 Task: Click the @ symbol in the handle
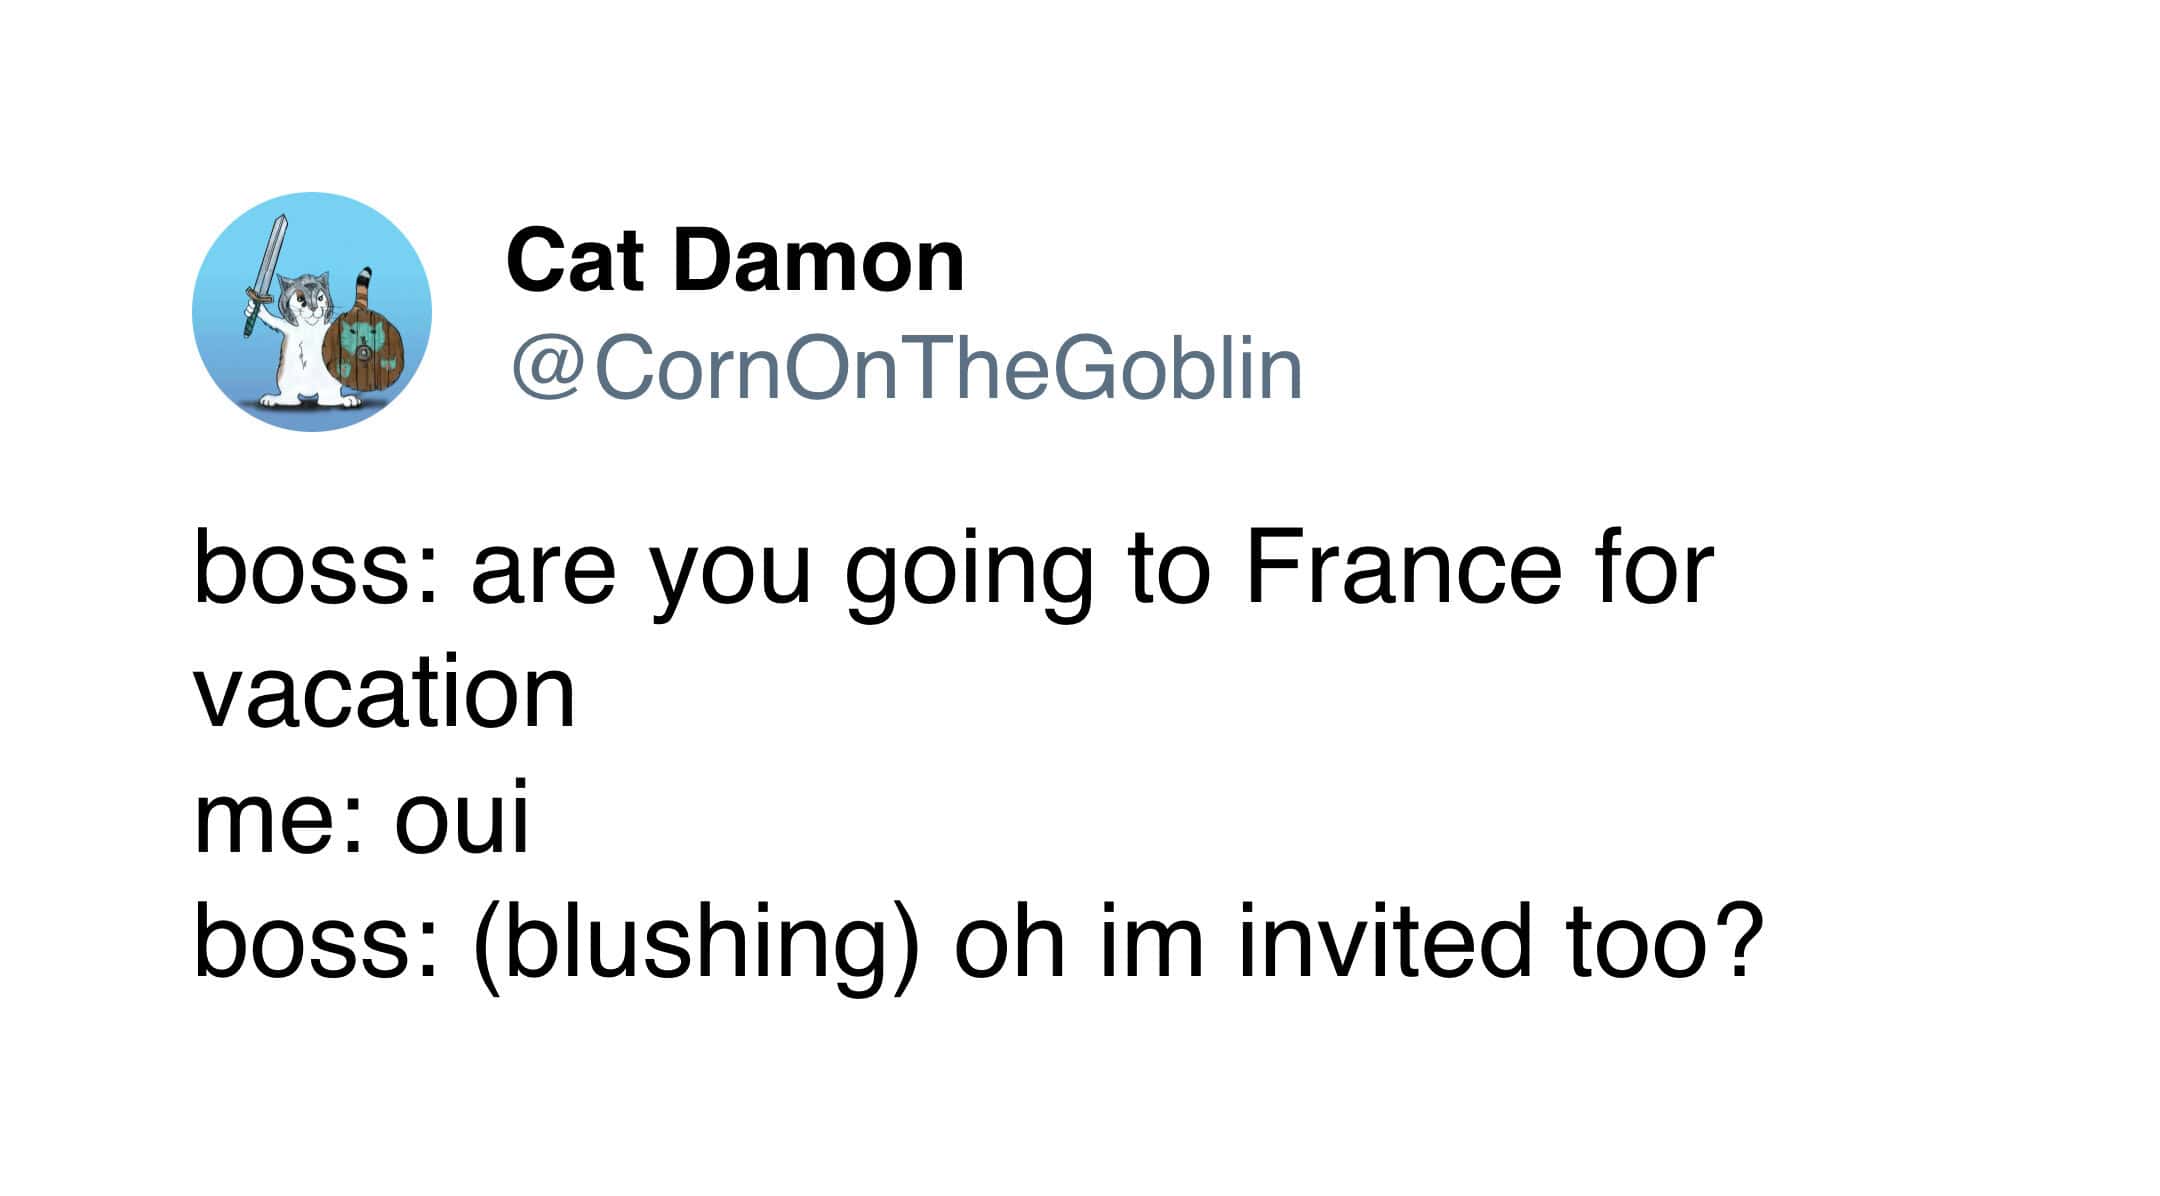point(548,370)
